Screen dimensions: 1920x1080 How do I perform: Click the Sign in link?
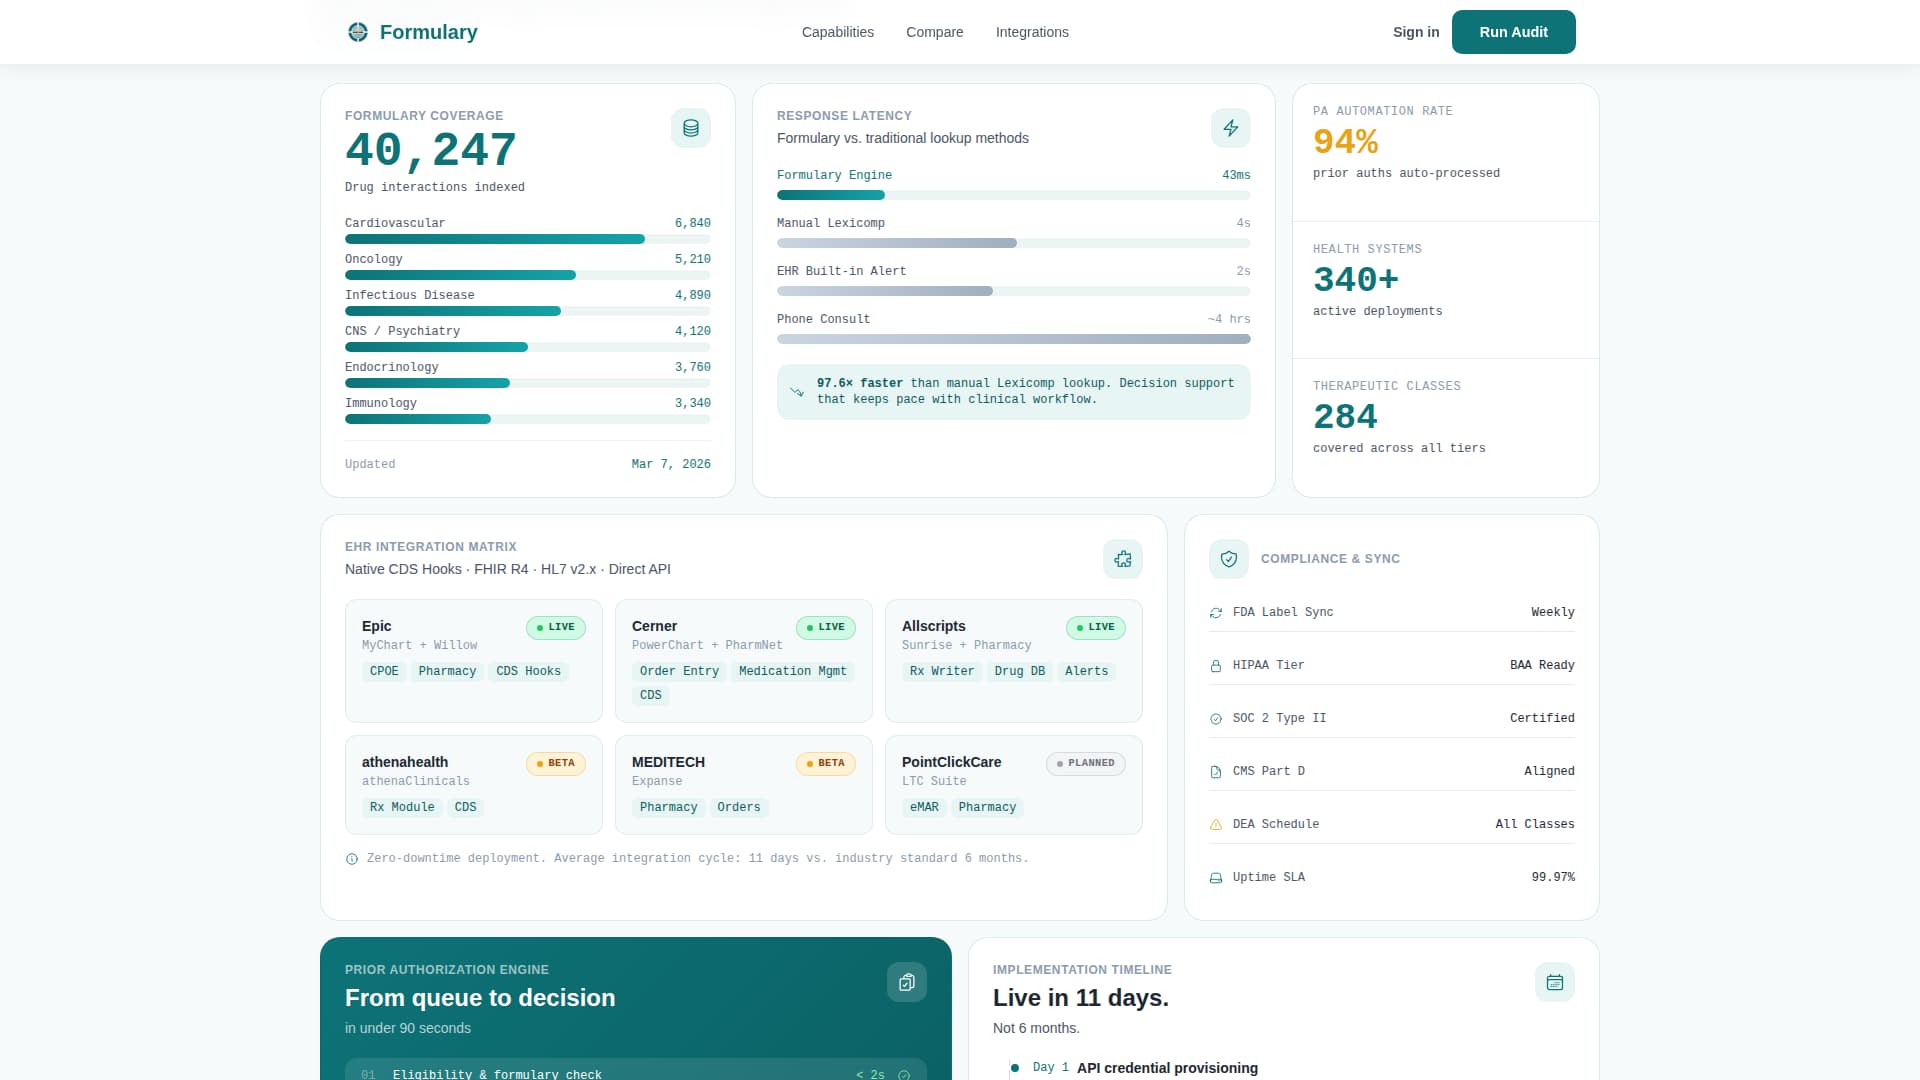click(x=1416, y=32)
